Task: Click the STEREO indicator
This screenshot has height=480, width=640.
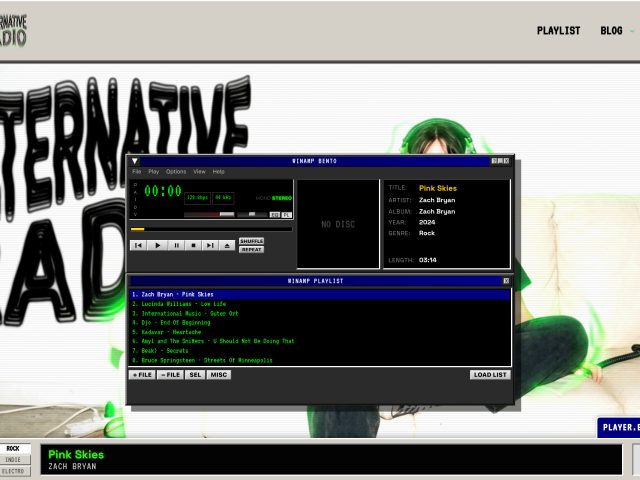Action: pos(282,198)
